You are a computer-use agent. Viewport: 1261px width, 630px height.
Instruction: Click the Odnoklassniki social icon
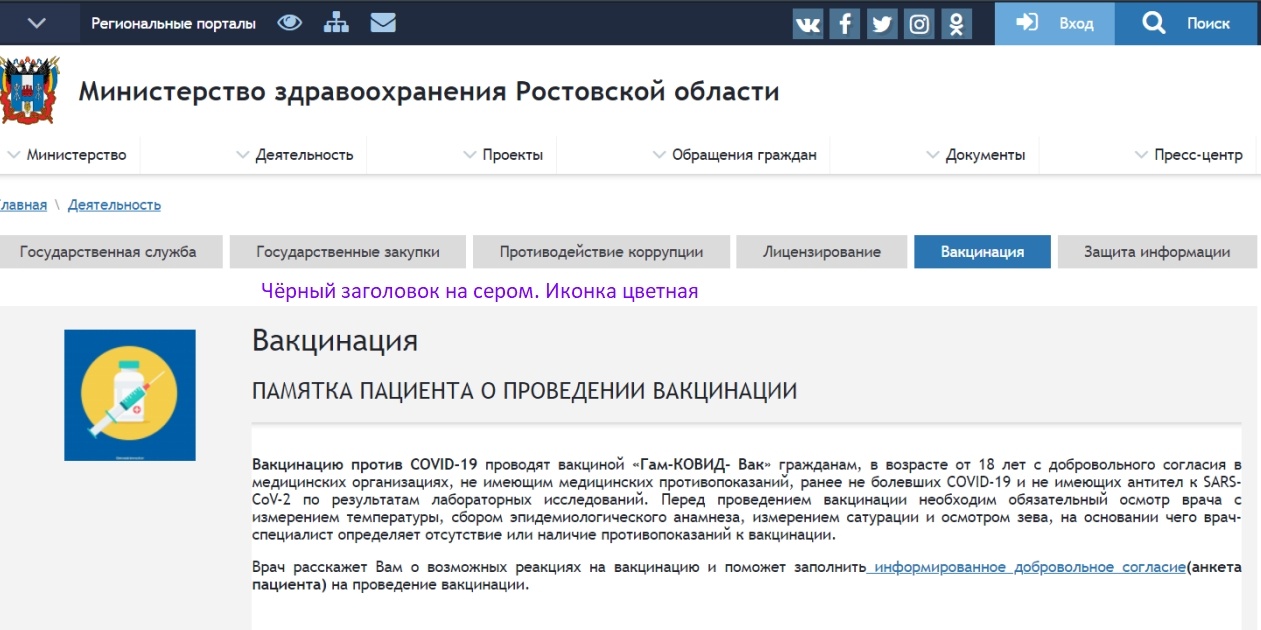956,23
